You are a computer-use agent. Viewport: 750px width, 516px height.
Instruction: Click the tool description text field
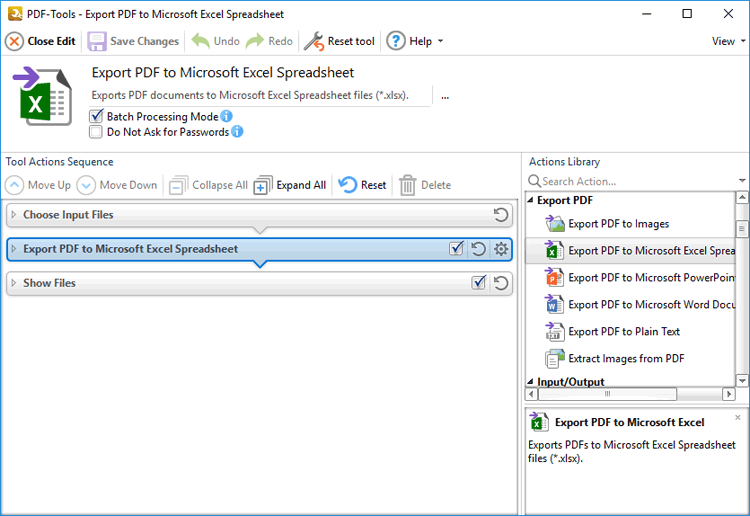click(x=261, y=95)
